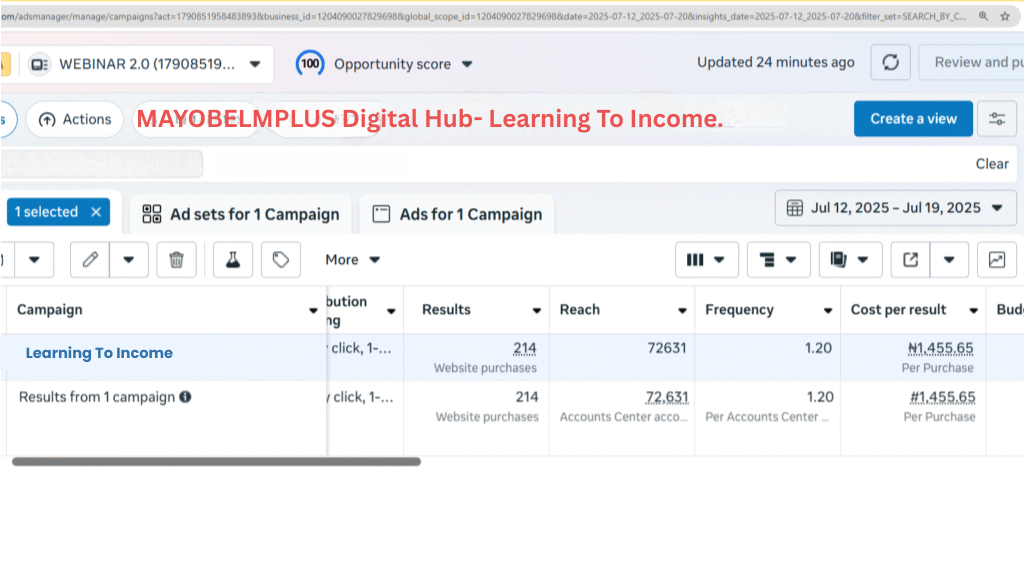The width and height of the screenshot is (1024, 562).
Task: Open the A/B test flask icon
Action: click(233, 260)
